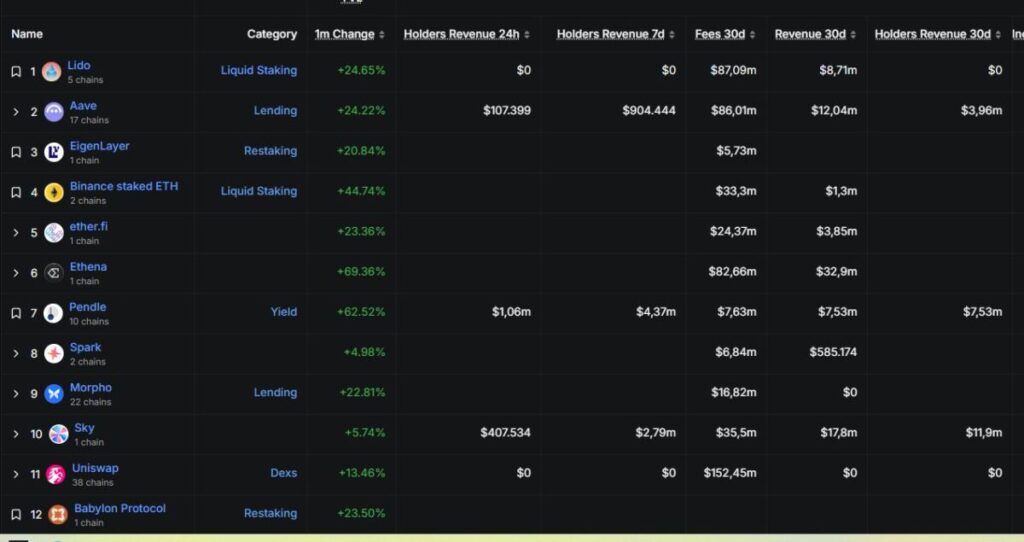1024x542 pixels.
Task: Open the Spark protocol page
Action: pyautogui.click(x=86, y=347)
